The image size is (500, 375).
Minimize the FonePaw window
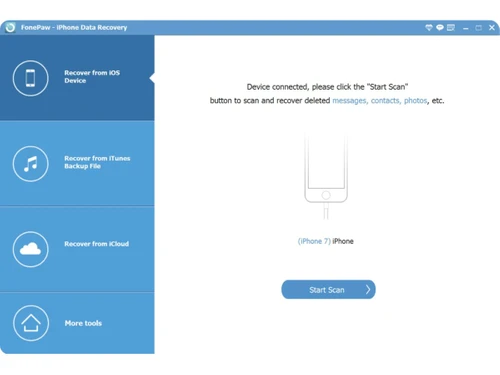point(466,28)
